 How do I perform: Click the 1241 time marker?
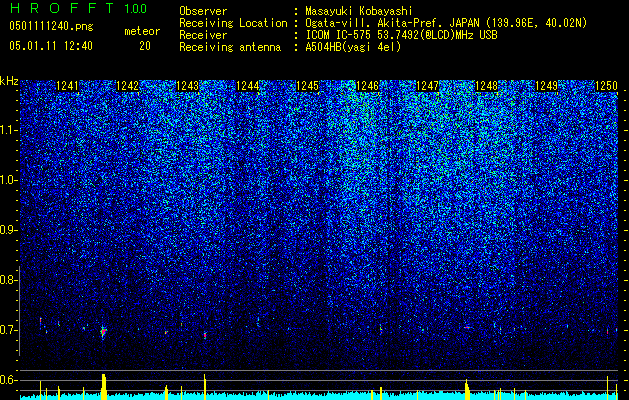click(x=67, y=86)
